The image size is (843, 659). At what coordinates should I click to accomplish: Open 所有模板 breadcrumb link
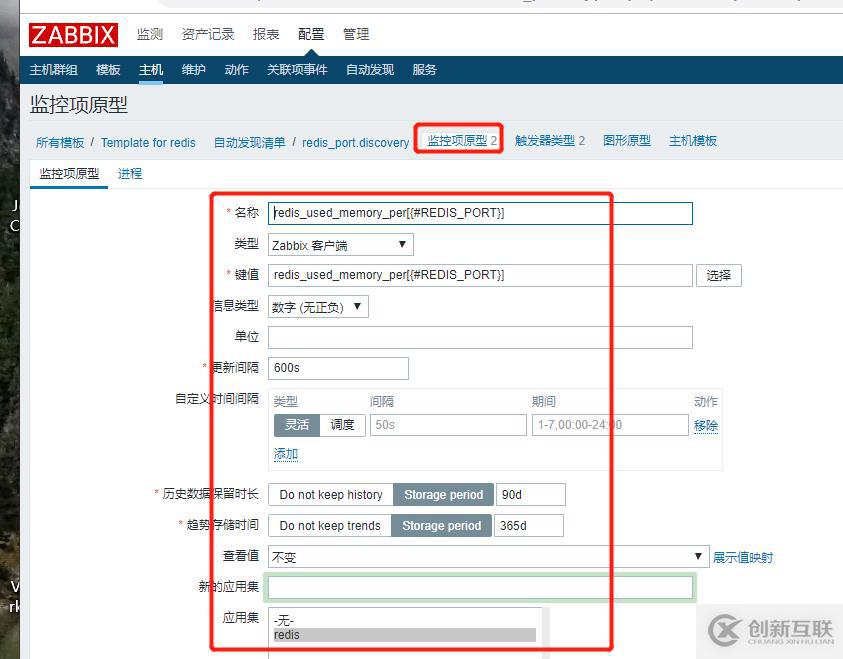(x=60, y=142)
